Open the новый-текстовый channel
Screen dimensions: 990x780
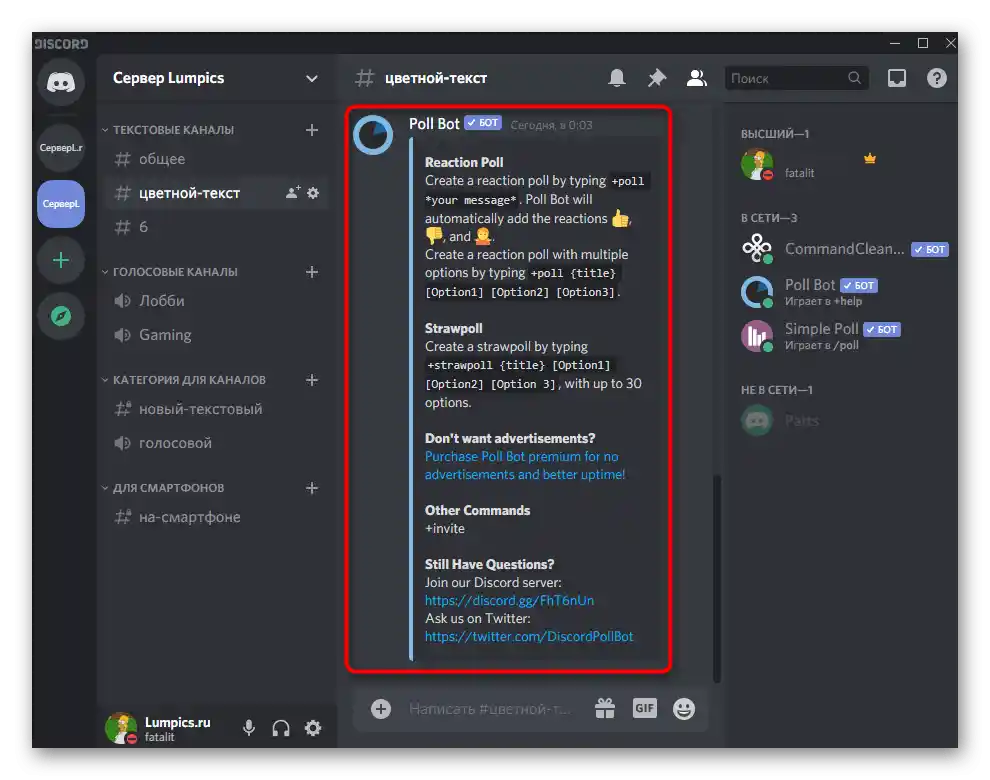(x=215, y=409)
